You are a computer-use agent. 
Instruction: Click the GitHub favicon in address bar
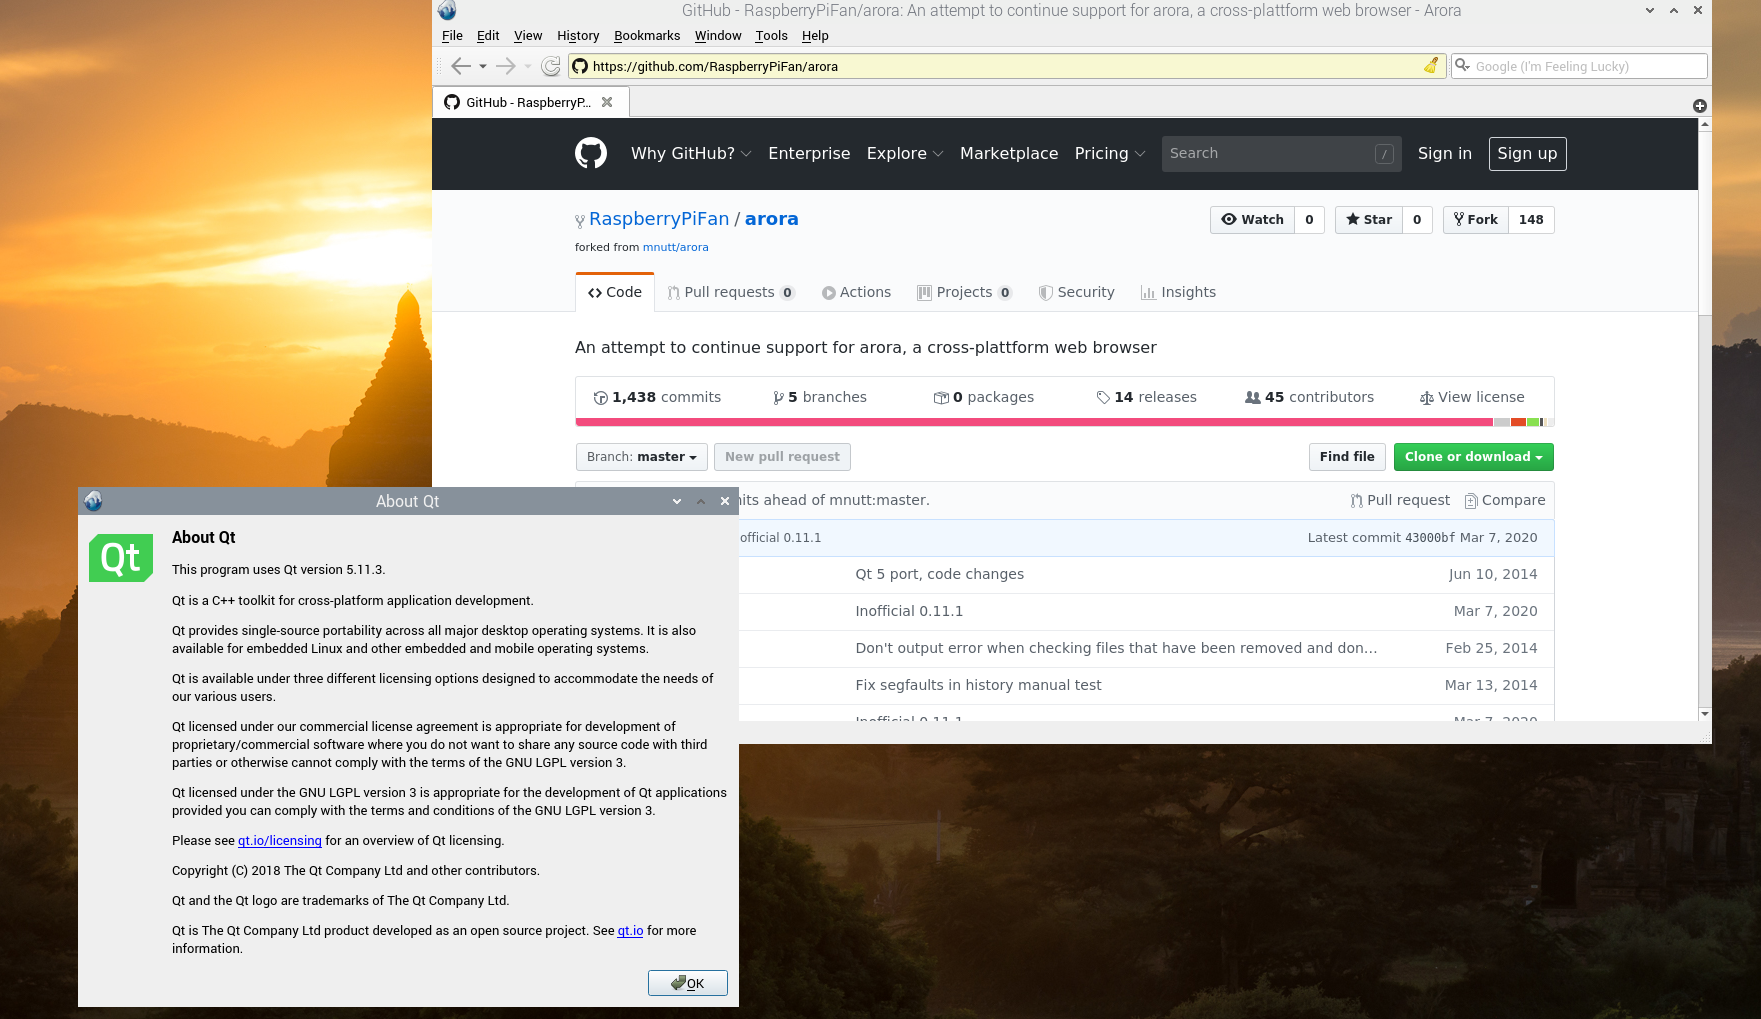[x=580, y=66]
